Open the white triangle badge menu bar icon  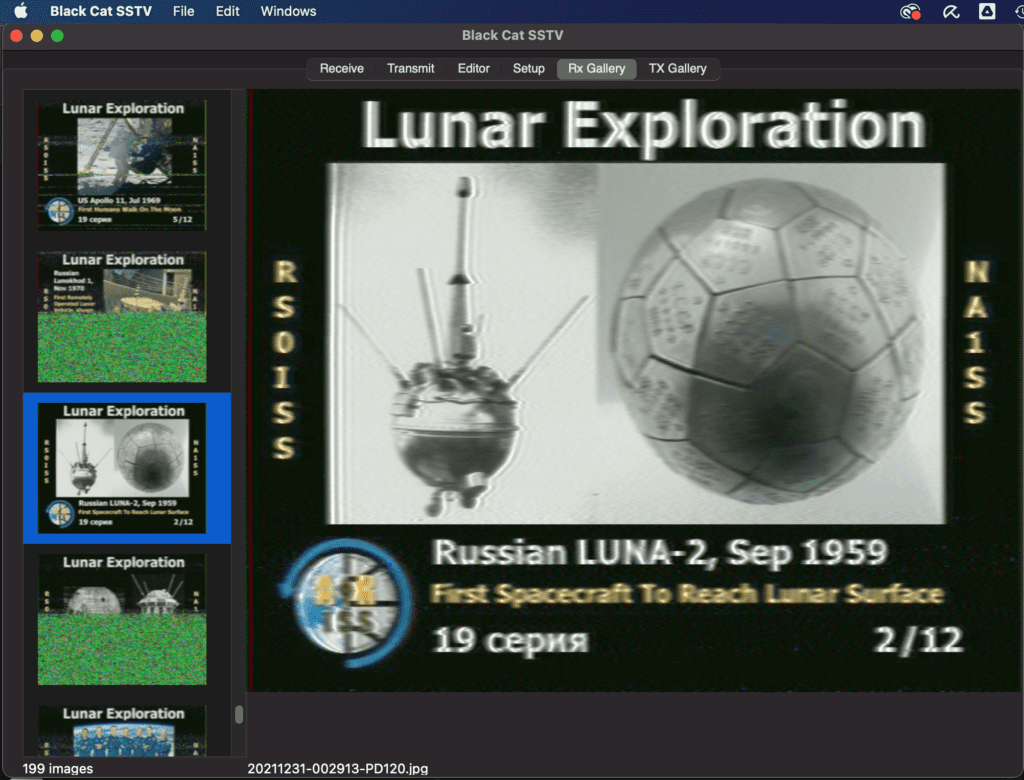pos(986,12)
